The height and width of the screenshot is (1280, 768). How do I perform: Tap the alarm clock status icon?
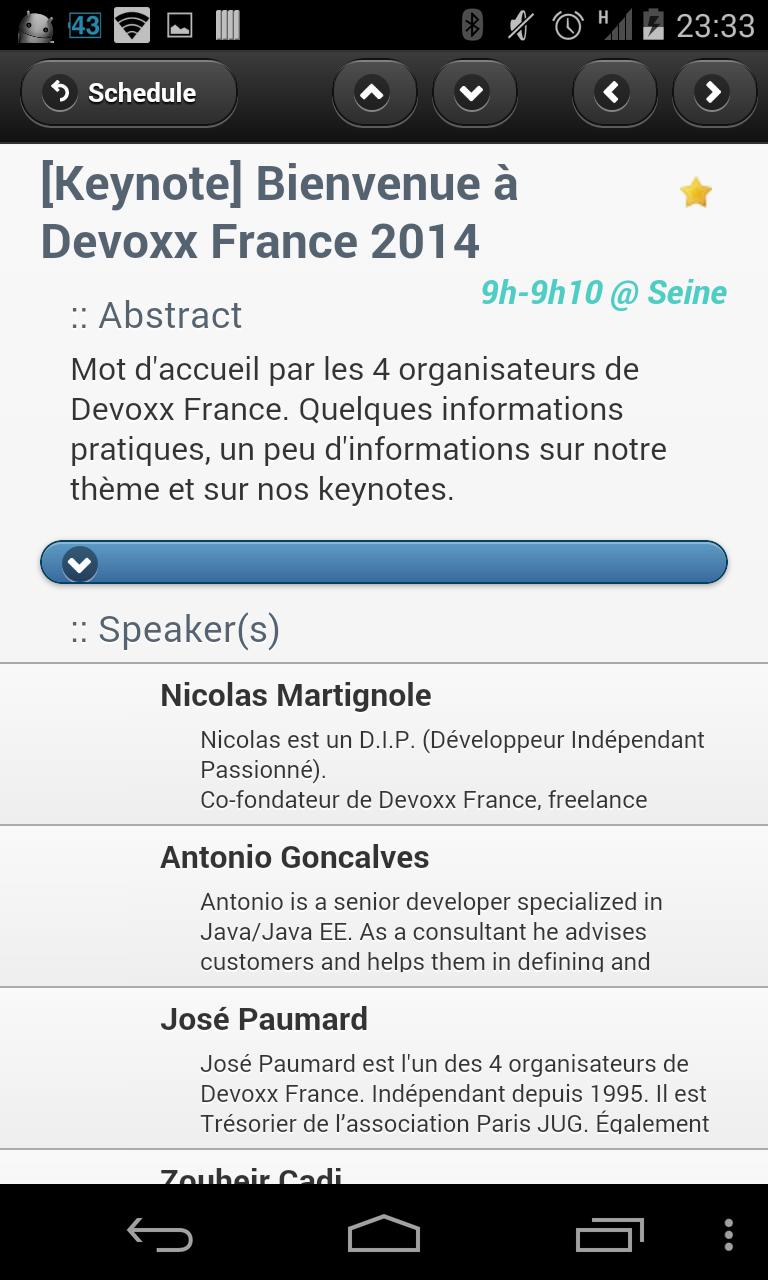[x=567, y=25]
